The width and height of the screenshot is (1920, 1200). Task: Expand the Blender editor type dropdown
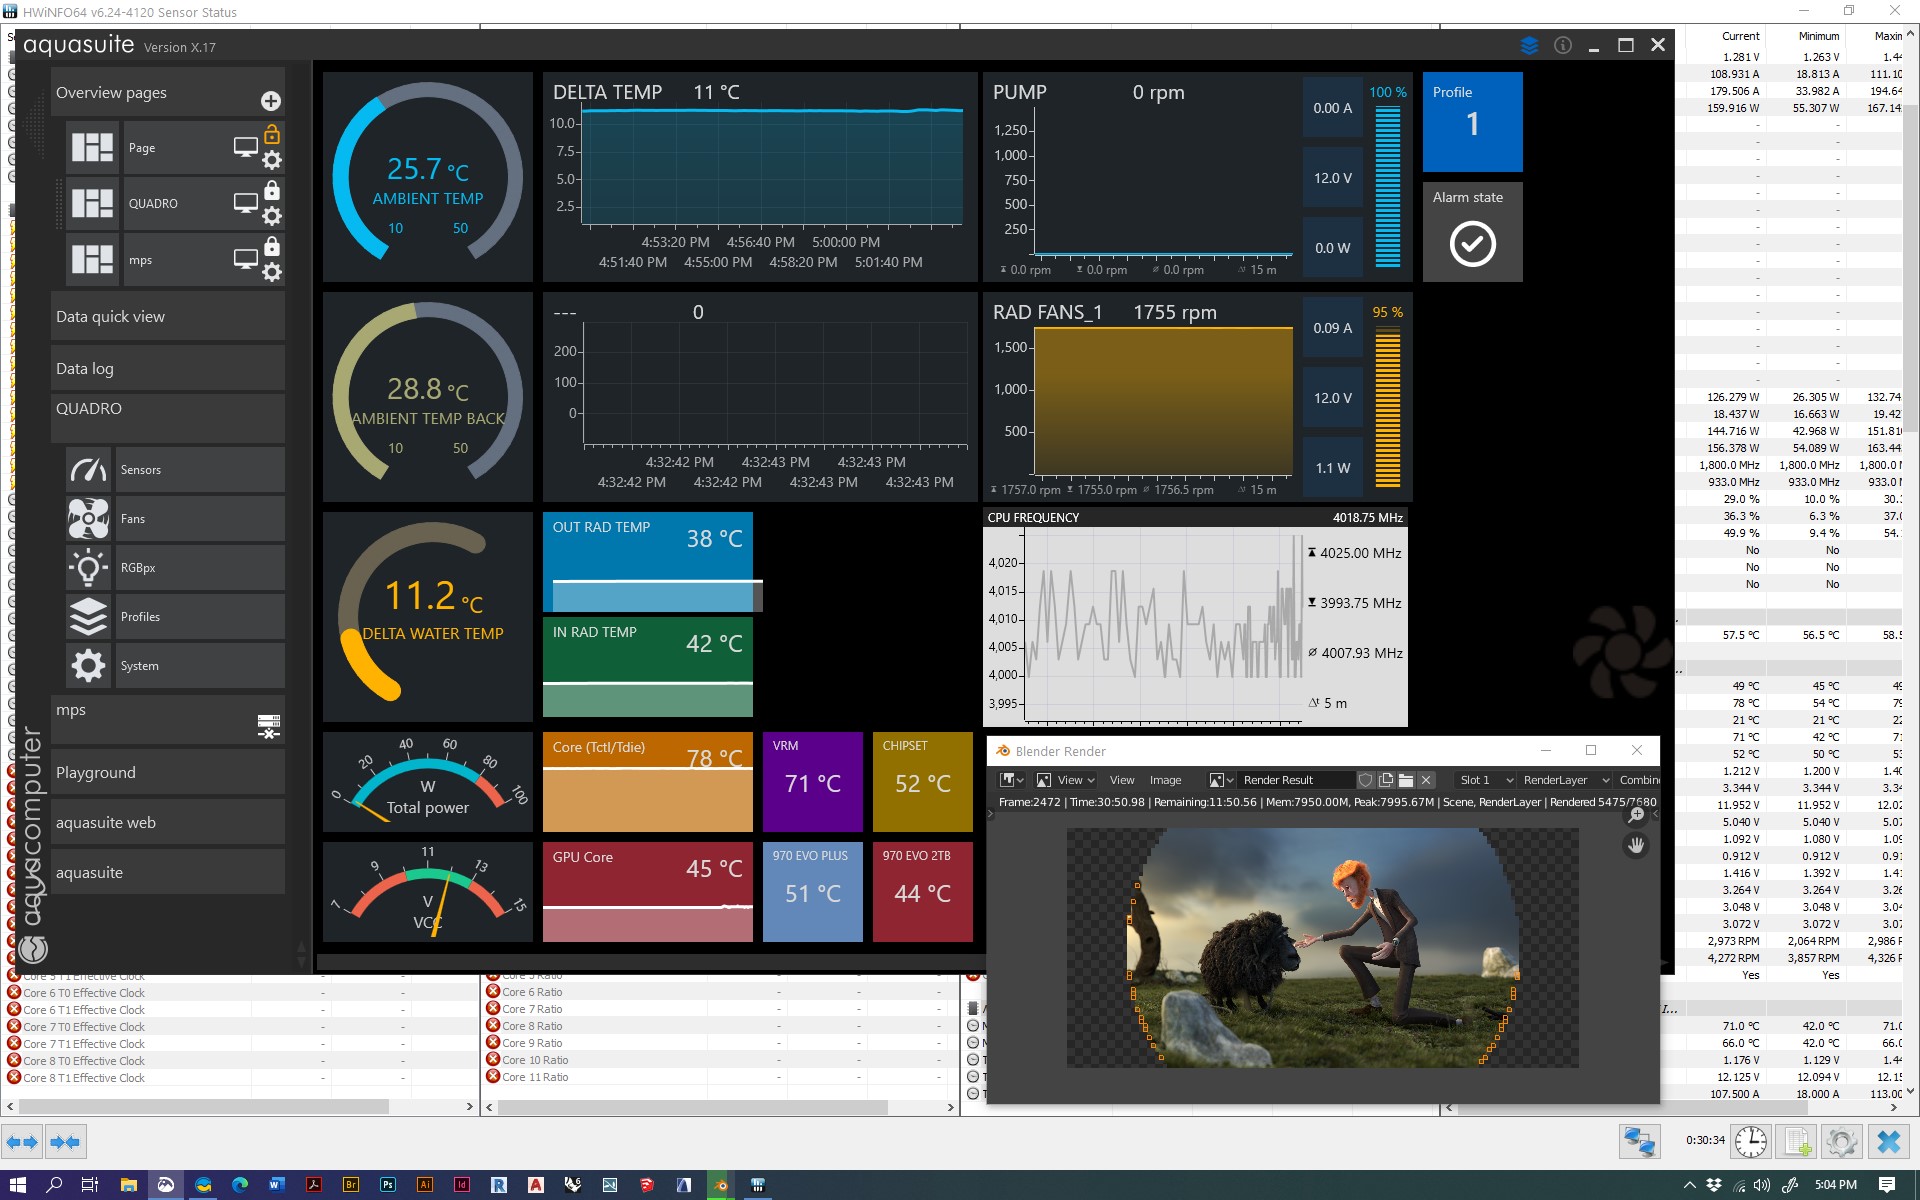[1012, 780]
